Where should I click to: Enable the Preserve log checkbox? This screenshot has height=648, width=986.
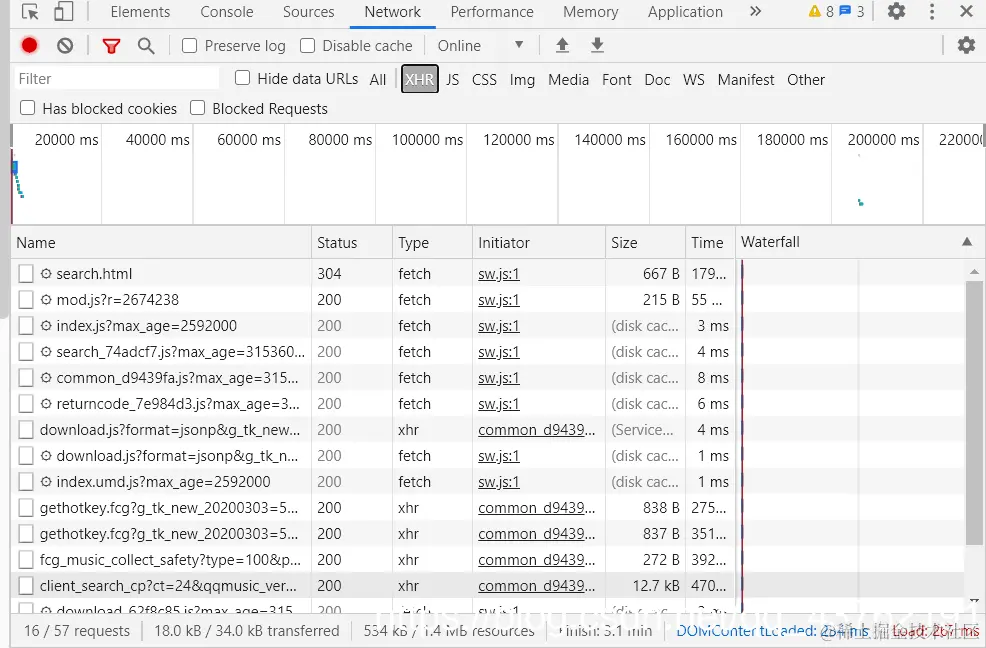pos(189,46)
